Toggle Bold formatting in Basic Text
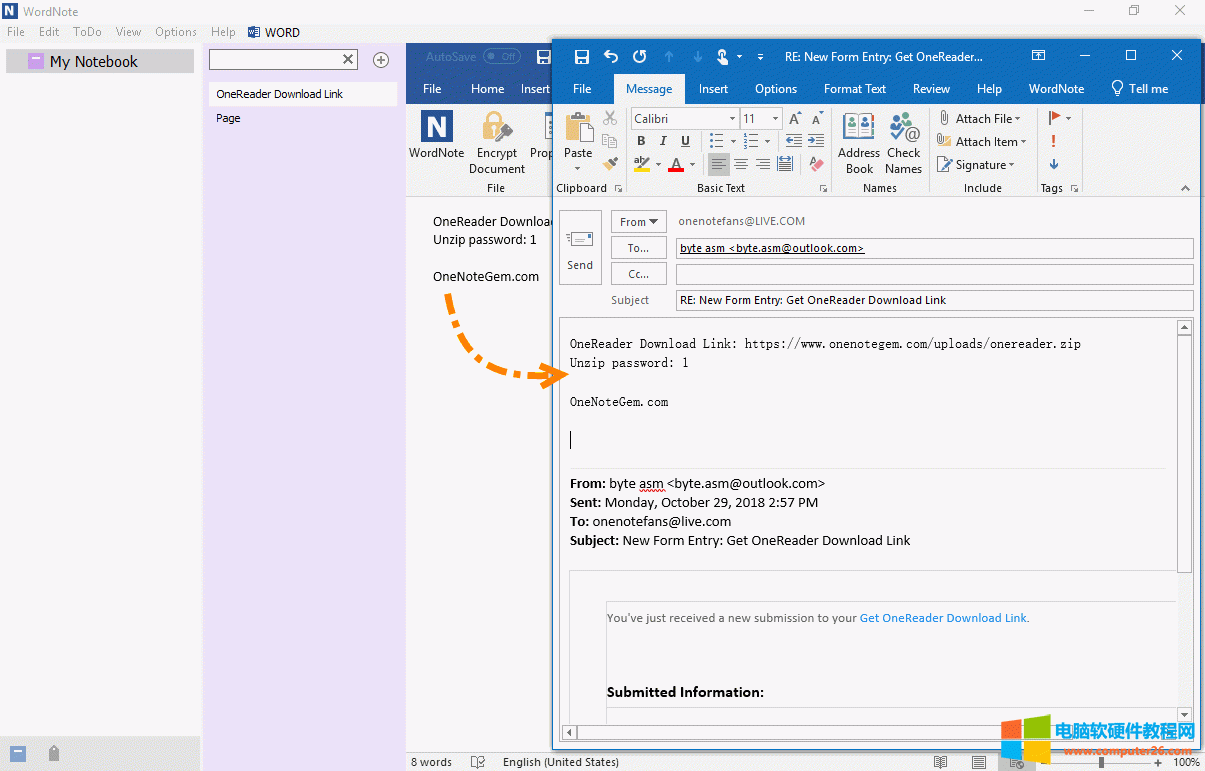The height and width of the screenshot is (771, 1205). pyautogui.click(x=641, y=141)
